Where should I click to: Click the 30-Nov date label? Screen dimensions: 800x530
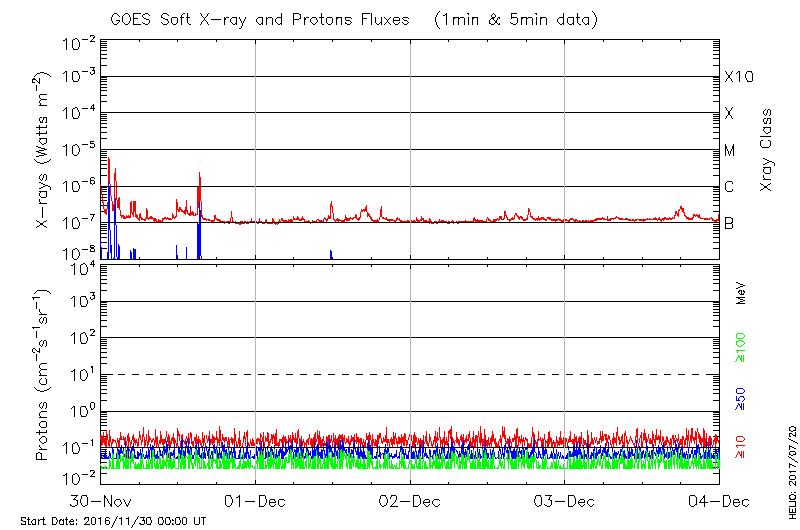click(101, 500)
